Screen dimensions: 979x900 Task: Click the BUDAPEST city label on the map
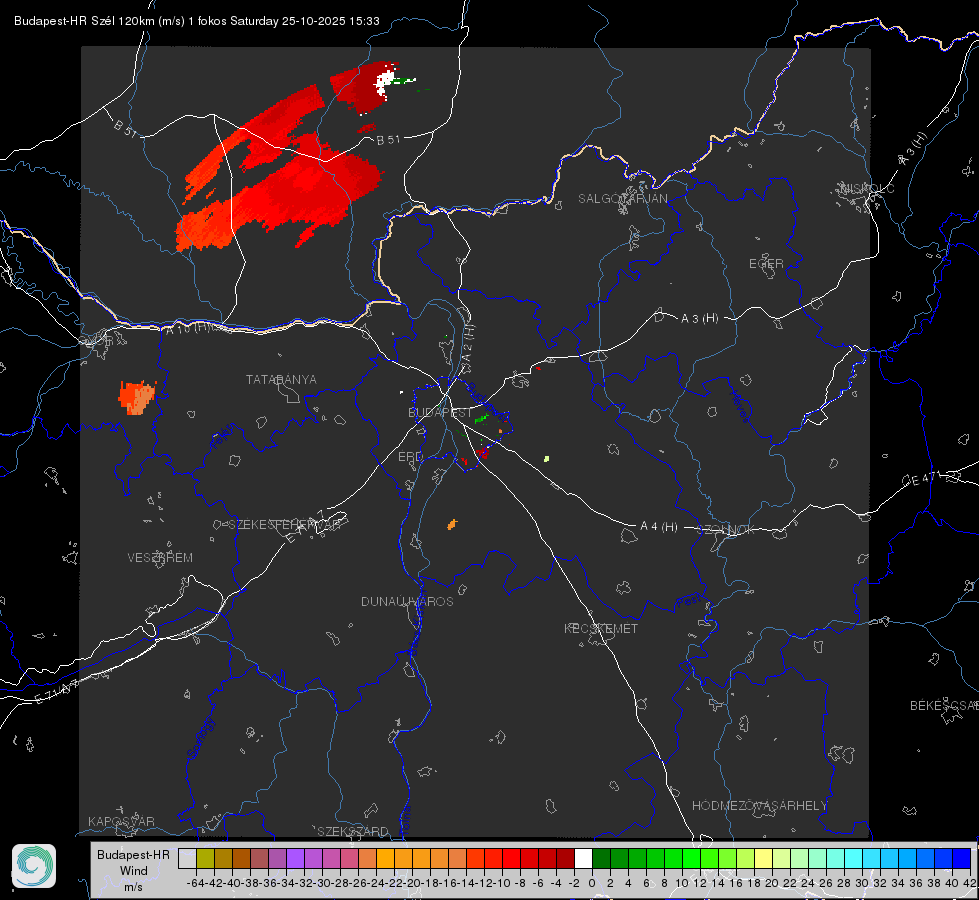(440, 412)
